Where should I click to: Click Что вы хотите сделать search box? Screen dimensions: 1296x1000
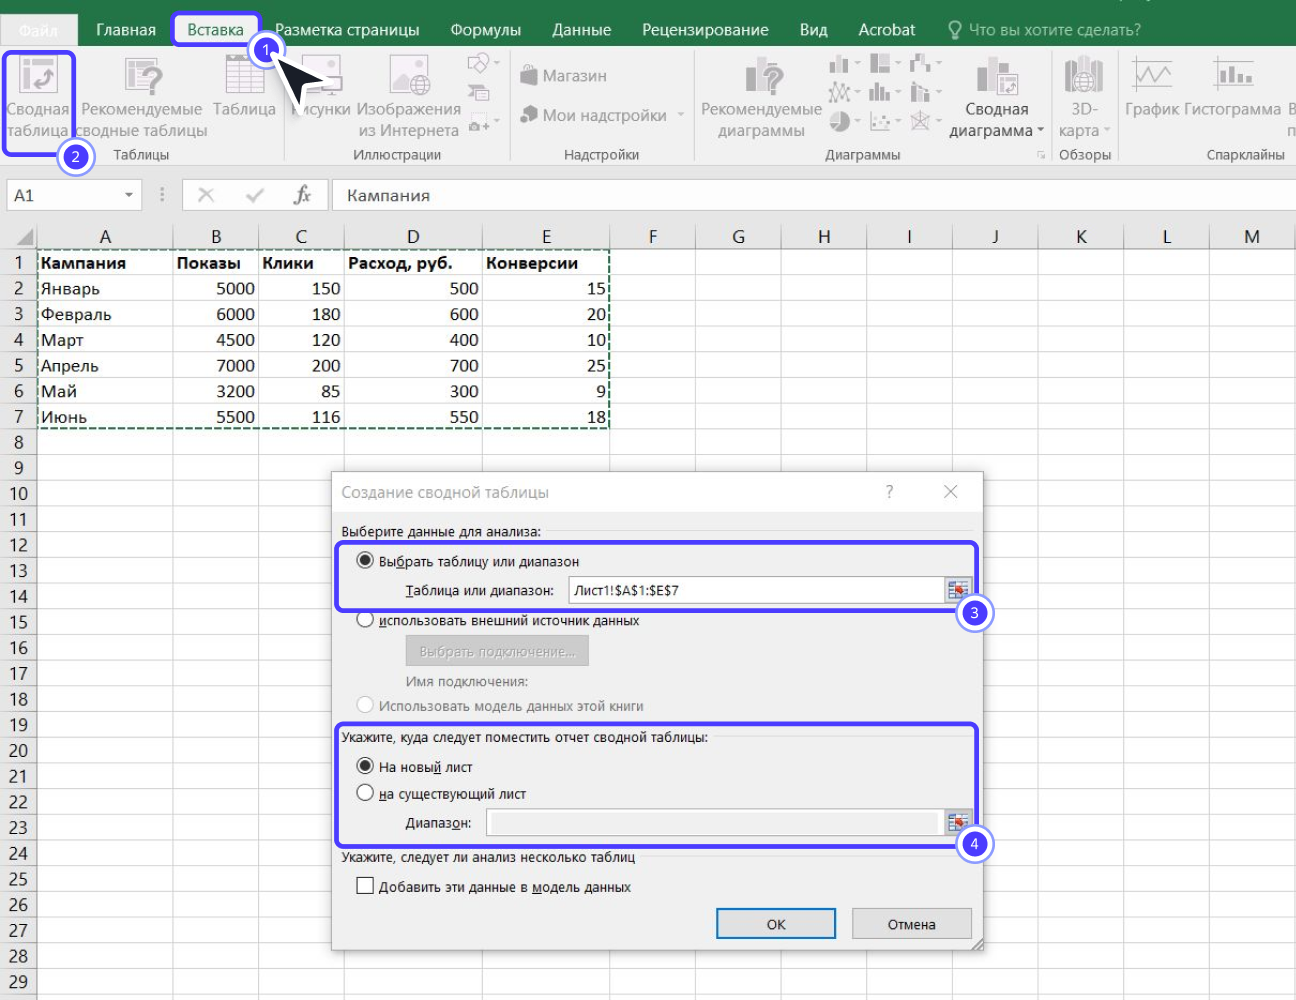pos(1044,30)
